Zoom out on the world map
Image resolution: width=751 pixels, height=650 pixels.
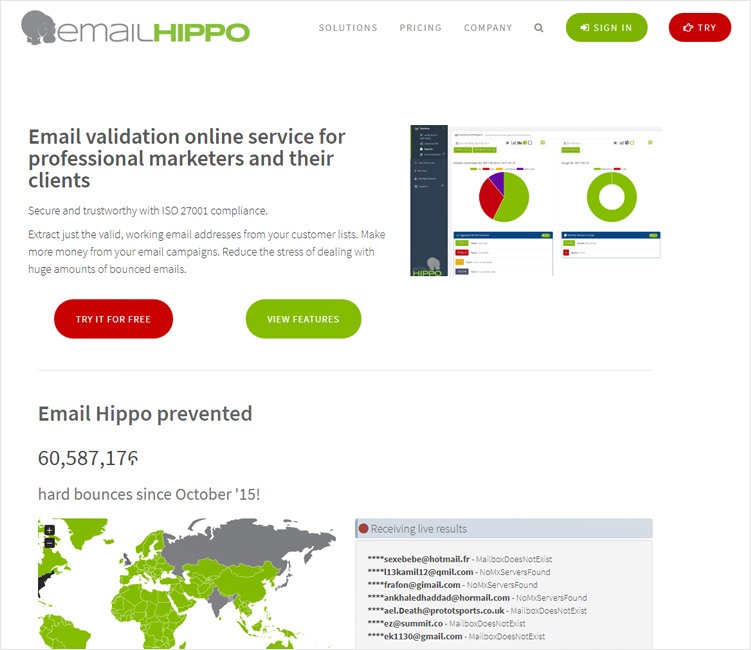[49, 543]
